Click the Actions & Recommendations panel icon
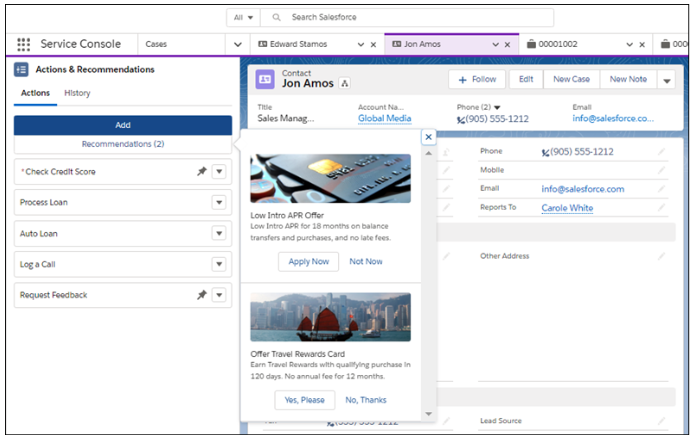Image resolution: width=694 pixels, height=437 pixels. pos(21,70)
